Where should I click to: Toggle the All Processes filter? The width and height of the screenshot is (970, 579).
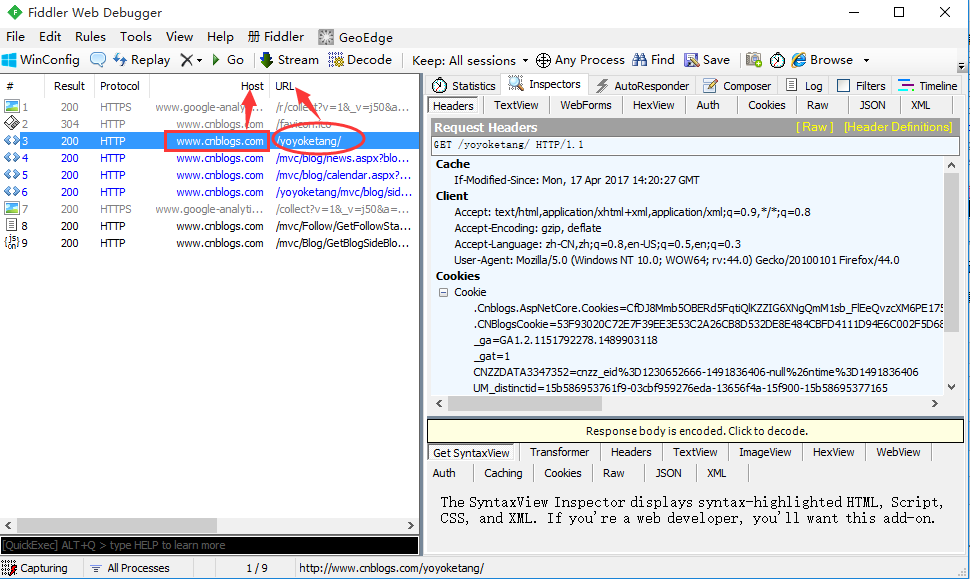pos(129,568)
